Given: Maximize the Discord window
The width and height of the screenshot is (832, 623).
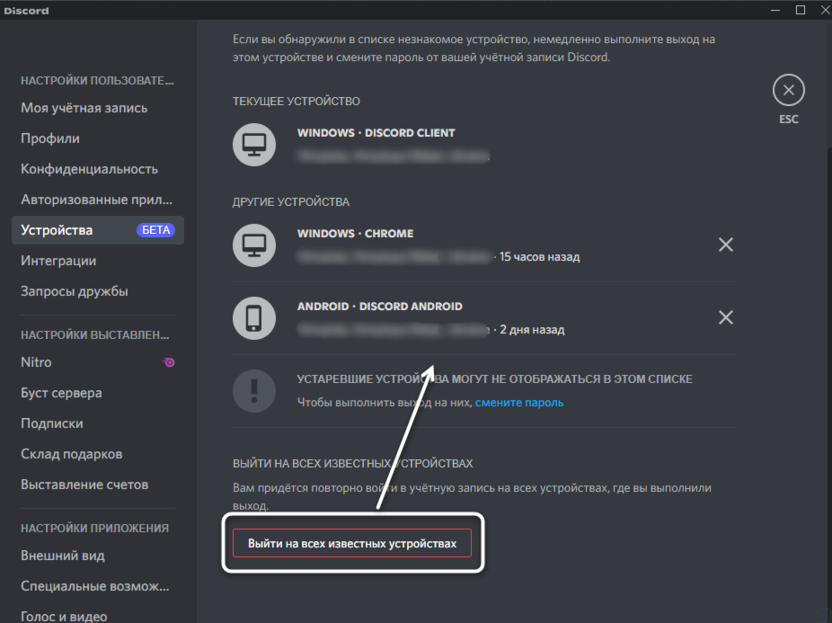Looking at the screenshot, I should [x=800, y=10].
